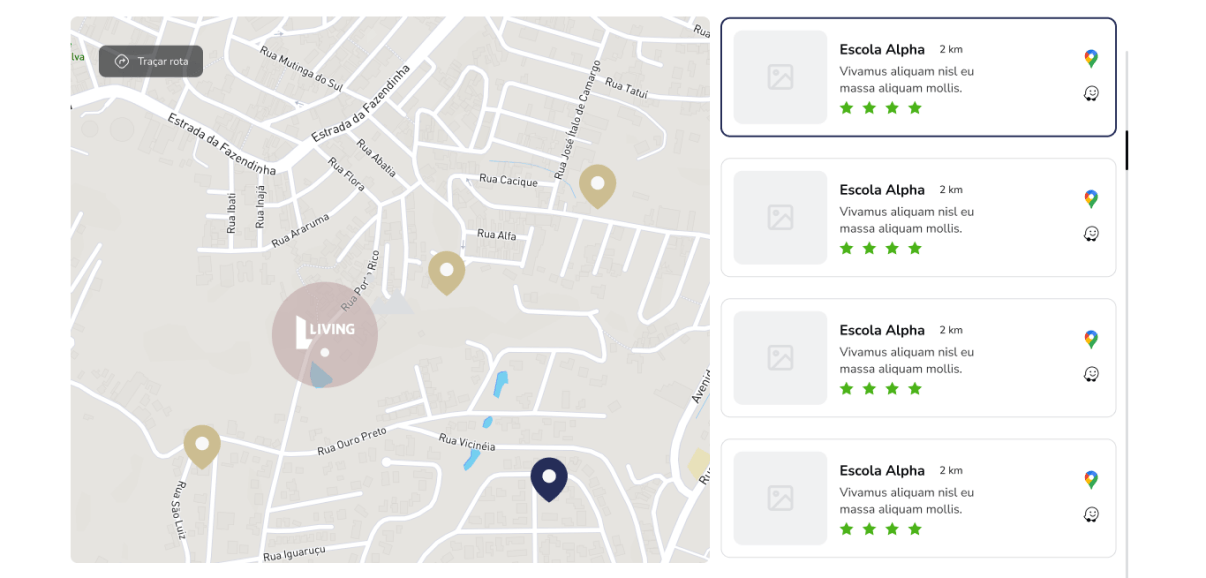This screenshot has height=578, width=1206.
Task: Open Google Maps icon in first Escola Alpha card
Action: [x=1091, y=59]
